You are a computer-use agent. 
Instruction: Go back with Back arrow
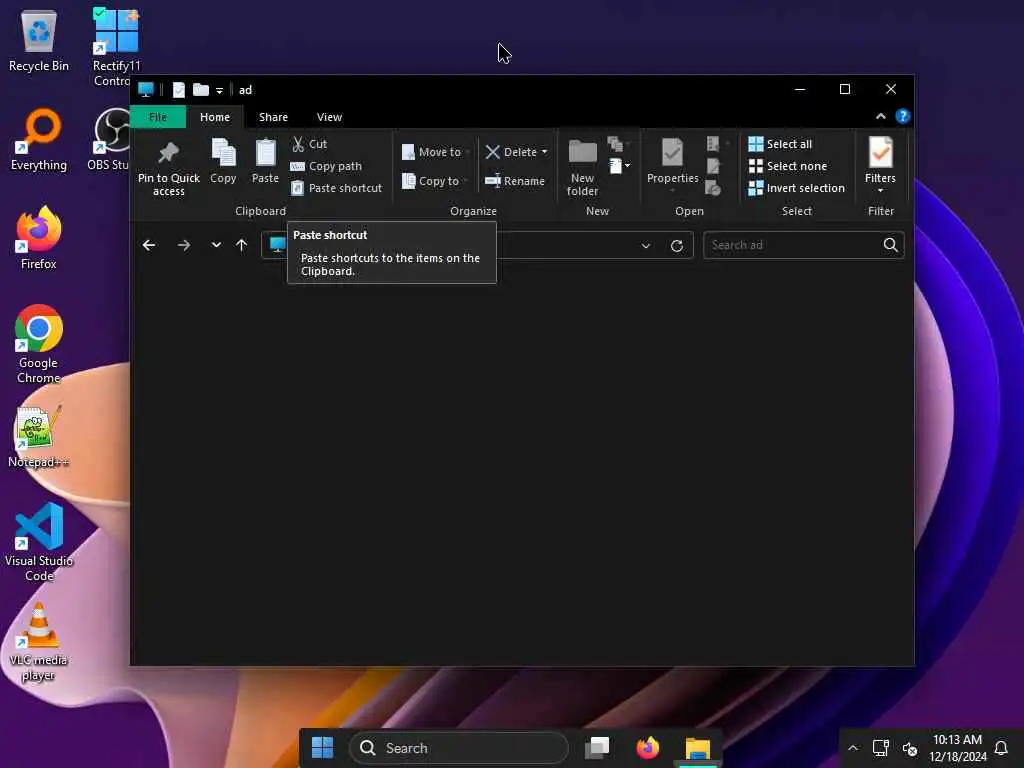149,245
